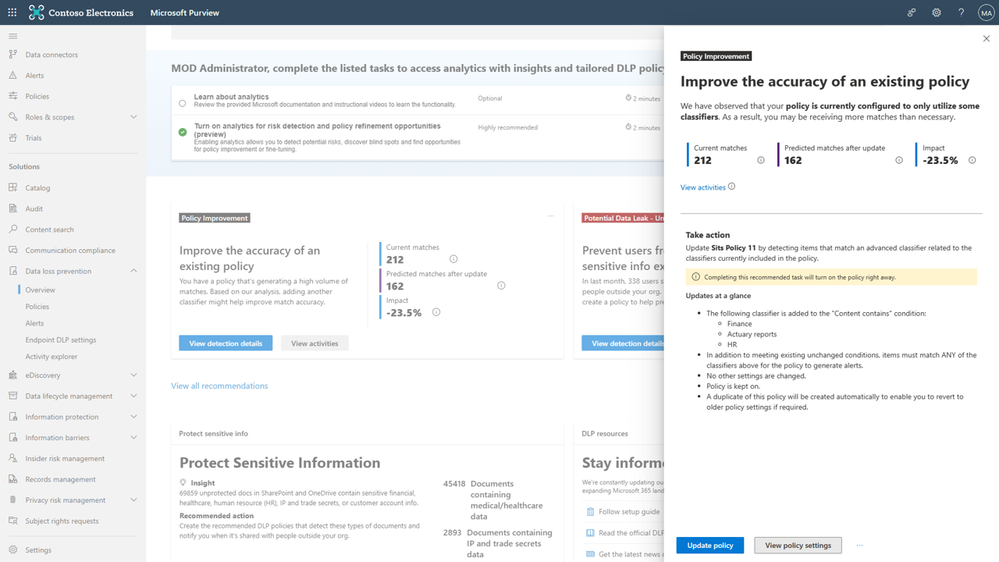Viewport: 999px width, 562px height.
Task: Click info icon beside panel Predicted matches
Action: (899, 161)
